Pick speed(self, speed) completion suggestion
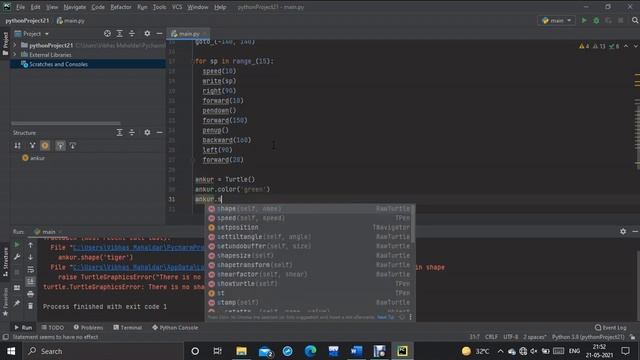The height and width of the screenshot is (360, 640). (310, 218)
